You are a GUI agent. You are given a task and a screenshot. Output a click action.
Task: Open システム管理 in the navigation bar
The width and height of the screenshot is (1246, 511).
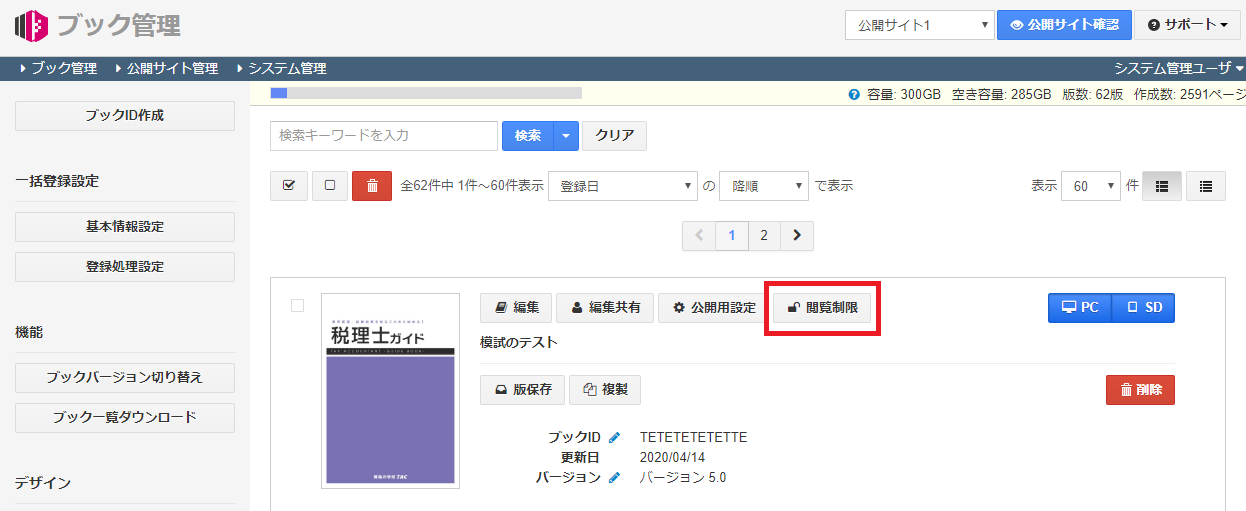pos(286,69)
